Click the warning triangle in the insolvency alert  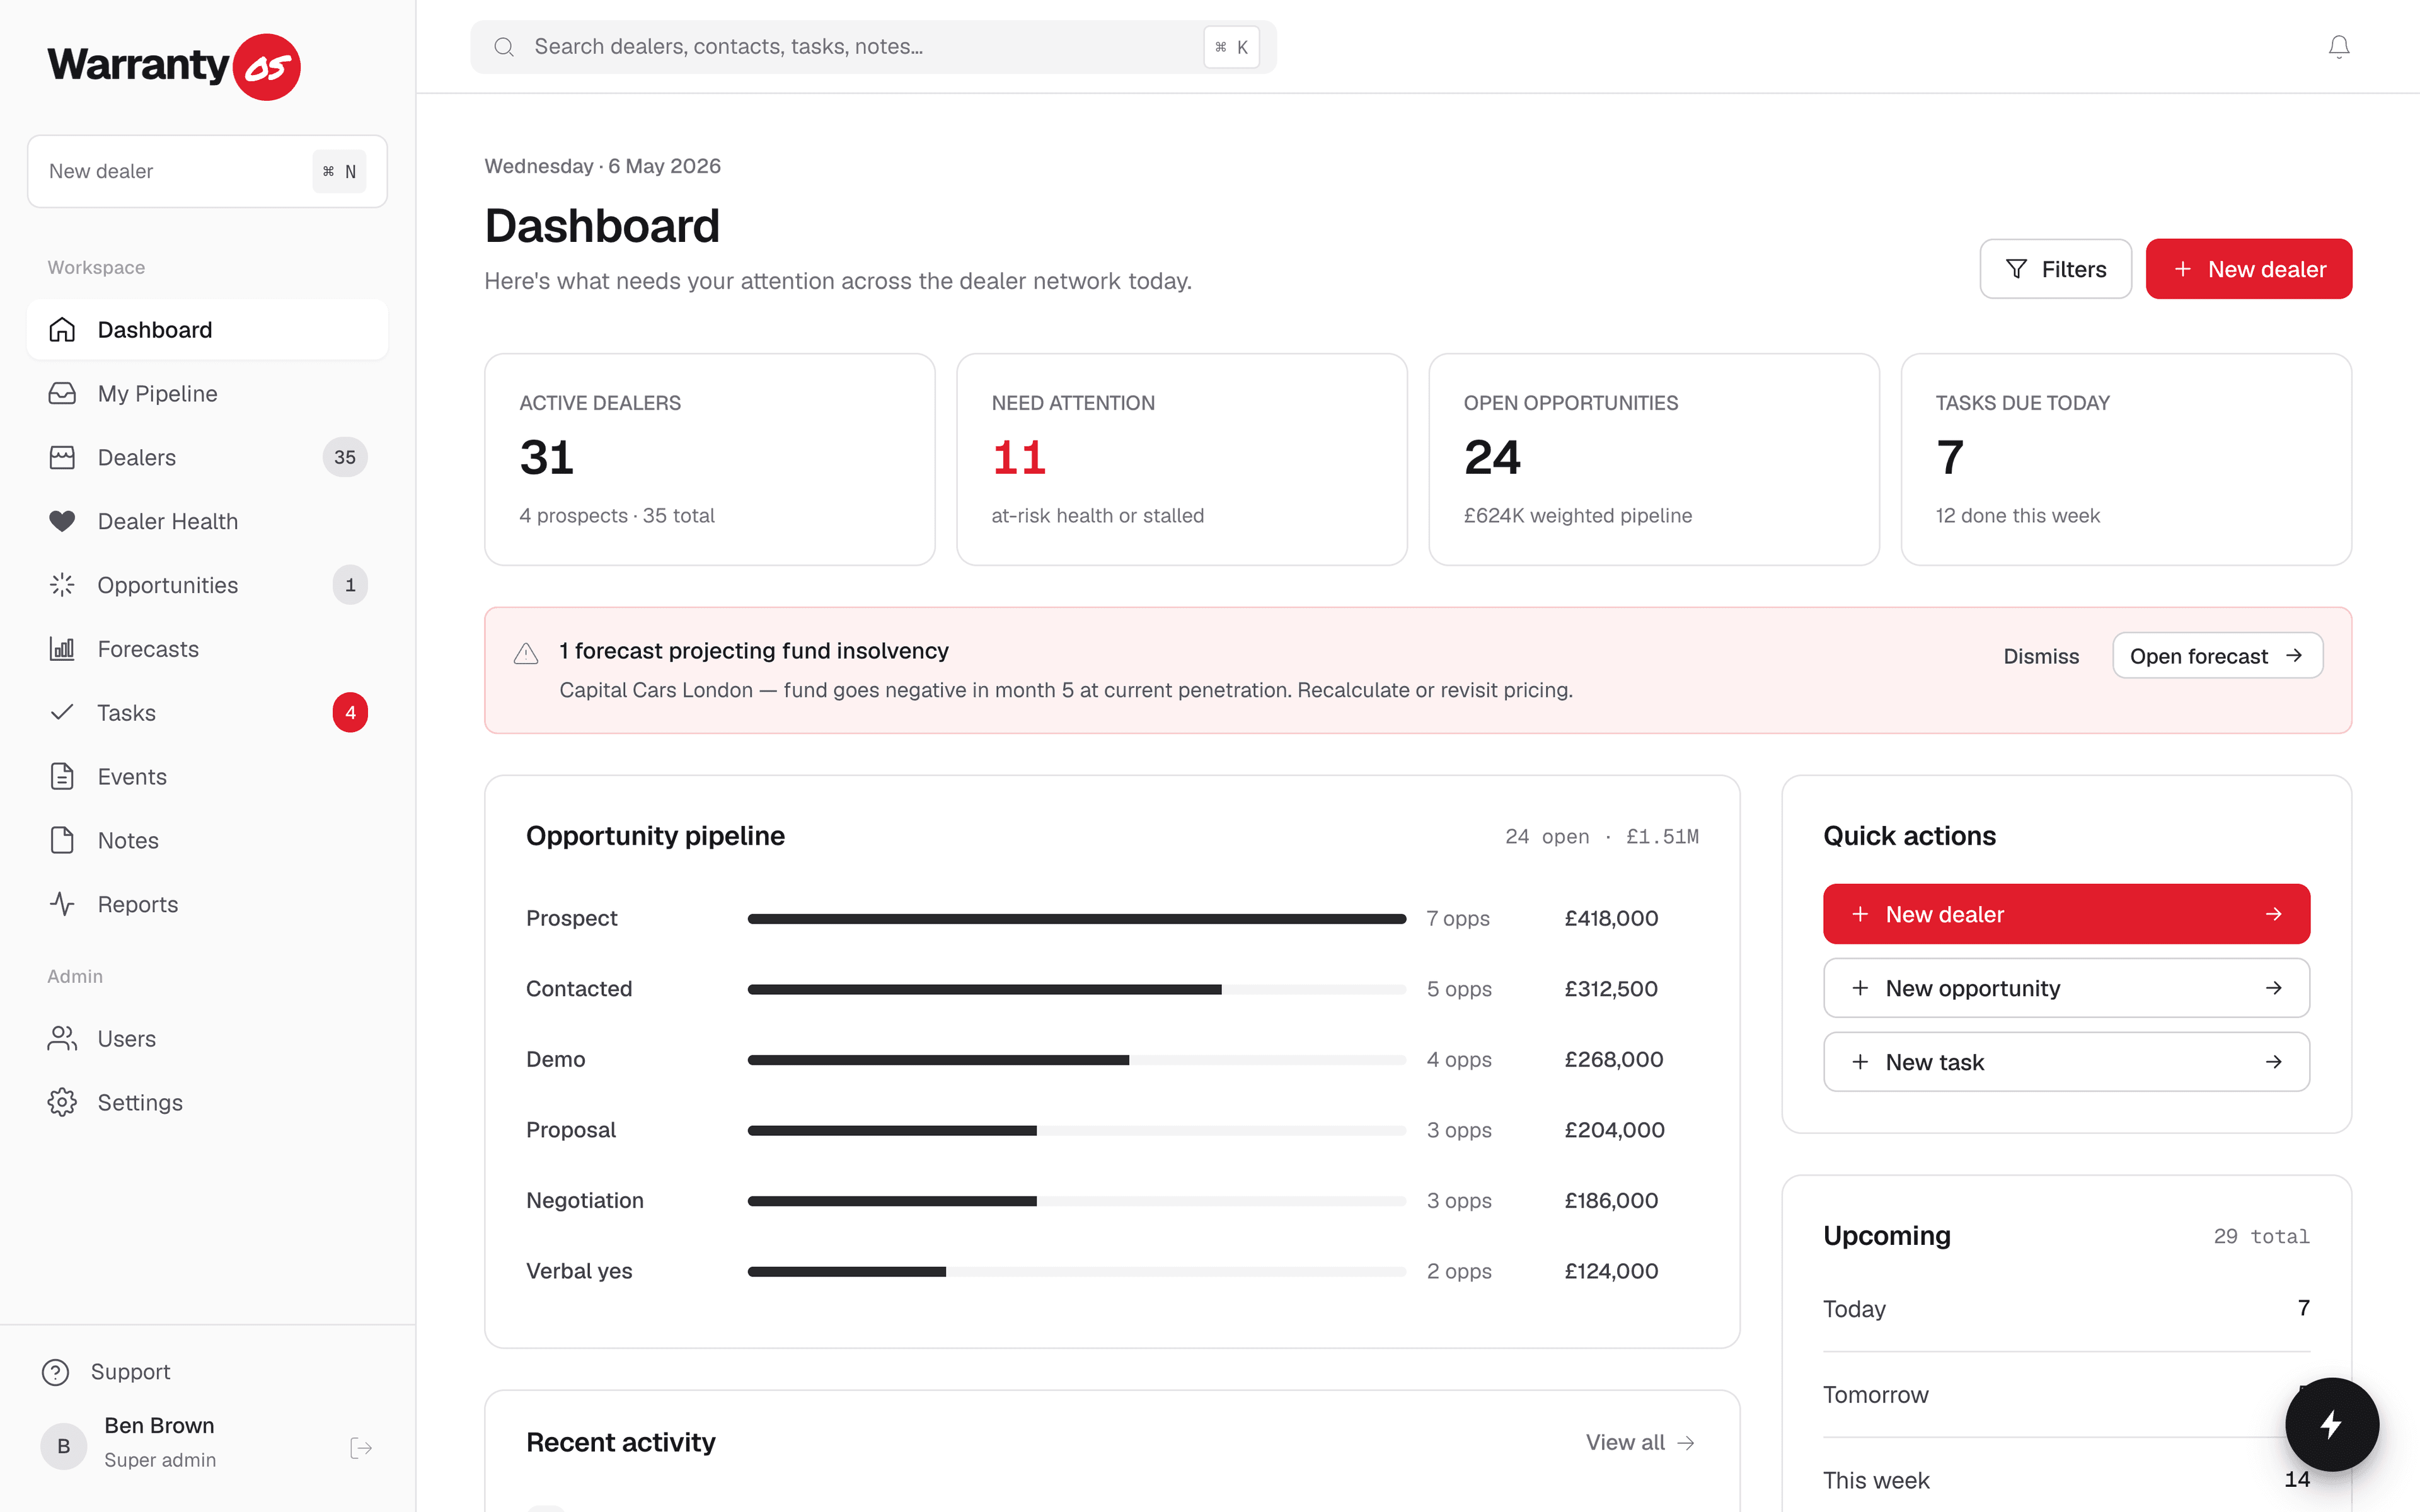tap(526, 654)
